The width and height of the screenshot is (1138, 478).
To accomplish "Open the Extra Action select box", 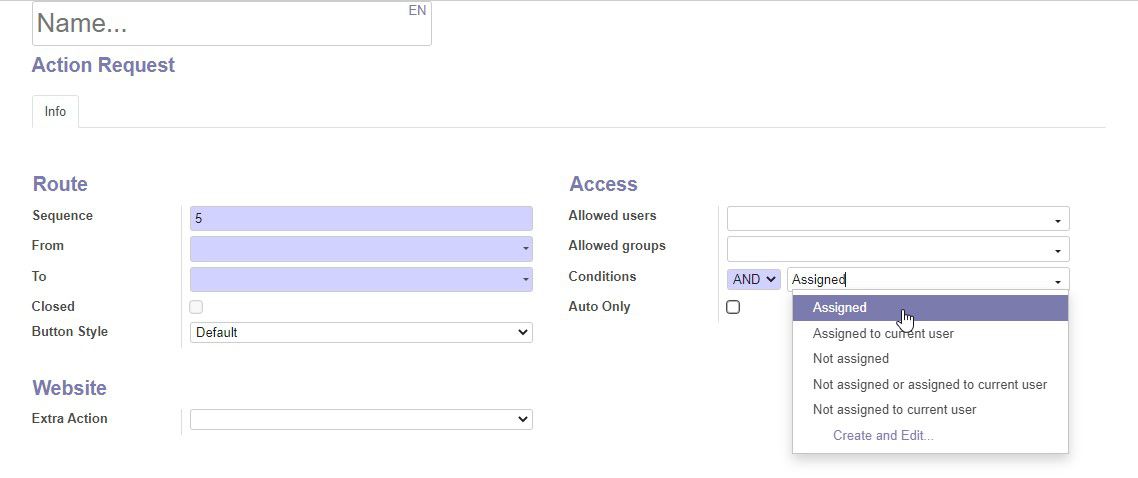I will pos(361,419).
